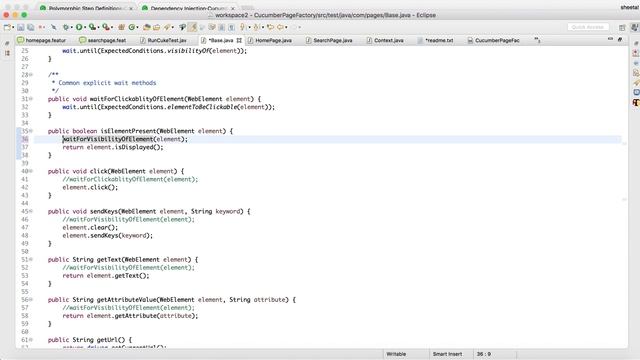Click the 36 : 9 cursor position field
640x360 pixels.
point(484,354)
